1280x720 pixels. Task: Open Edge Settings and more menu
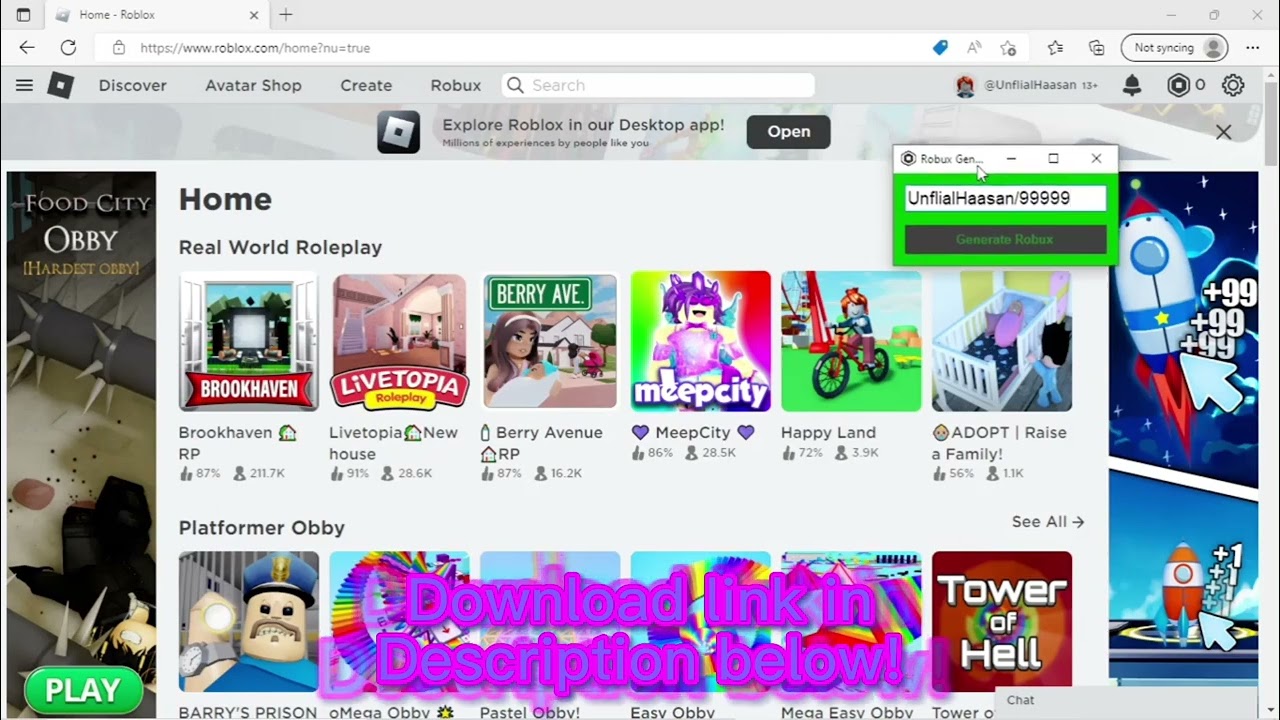click(1253, 47)
